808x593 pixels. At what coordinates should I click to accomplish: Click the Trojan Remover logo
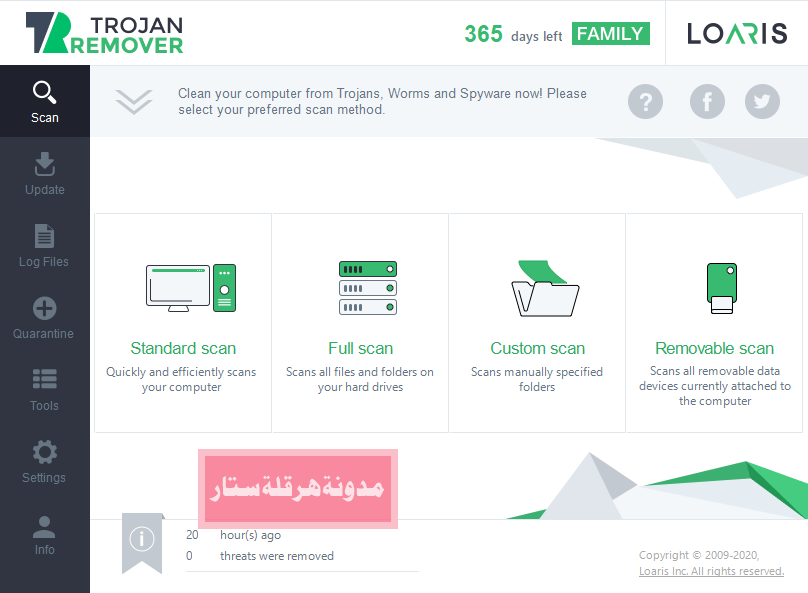[105, 33]
